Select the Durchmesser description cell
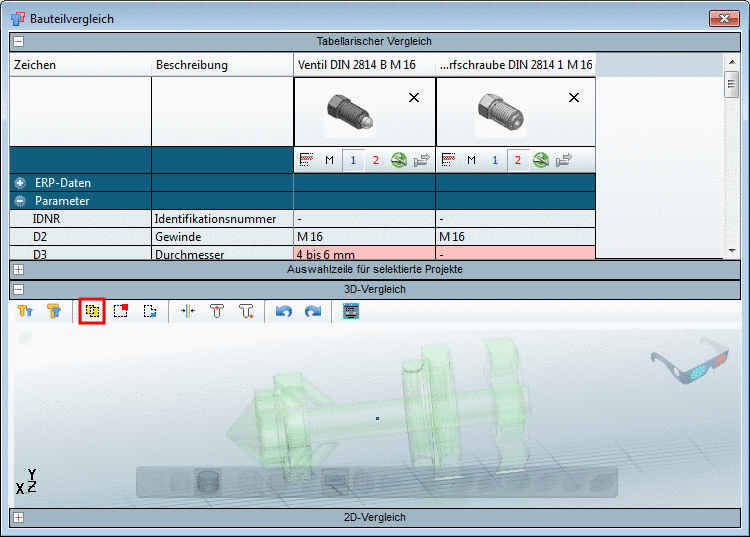The width and height of the screenshot is (750, 537). (x=222, y=253)
